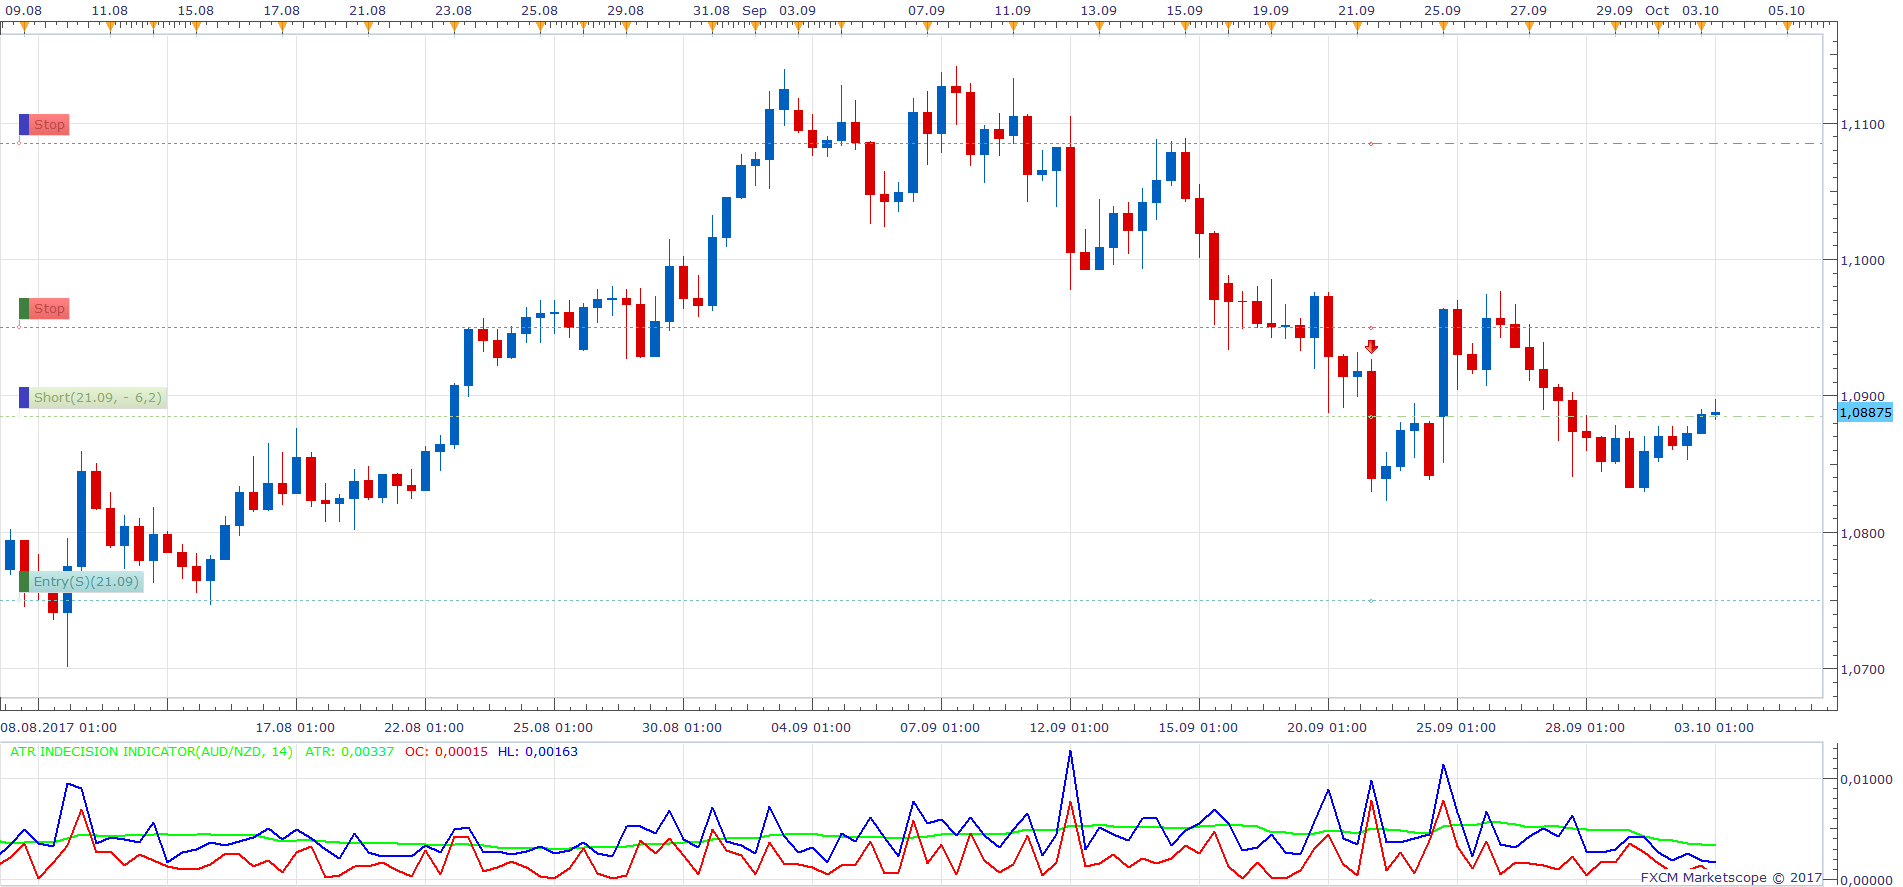Click the 28.09 01:00 date label
Viewport: 1903px width, 887px height.
click(1585, 728)
